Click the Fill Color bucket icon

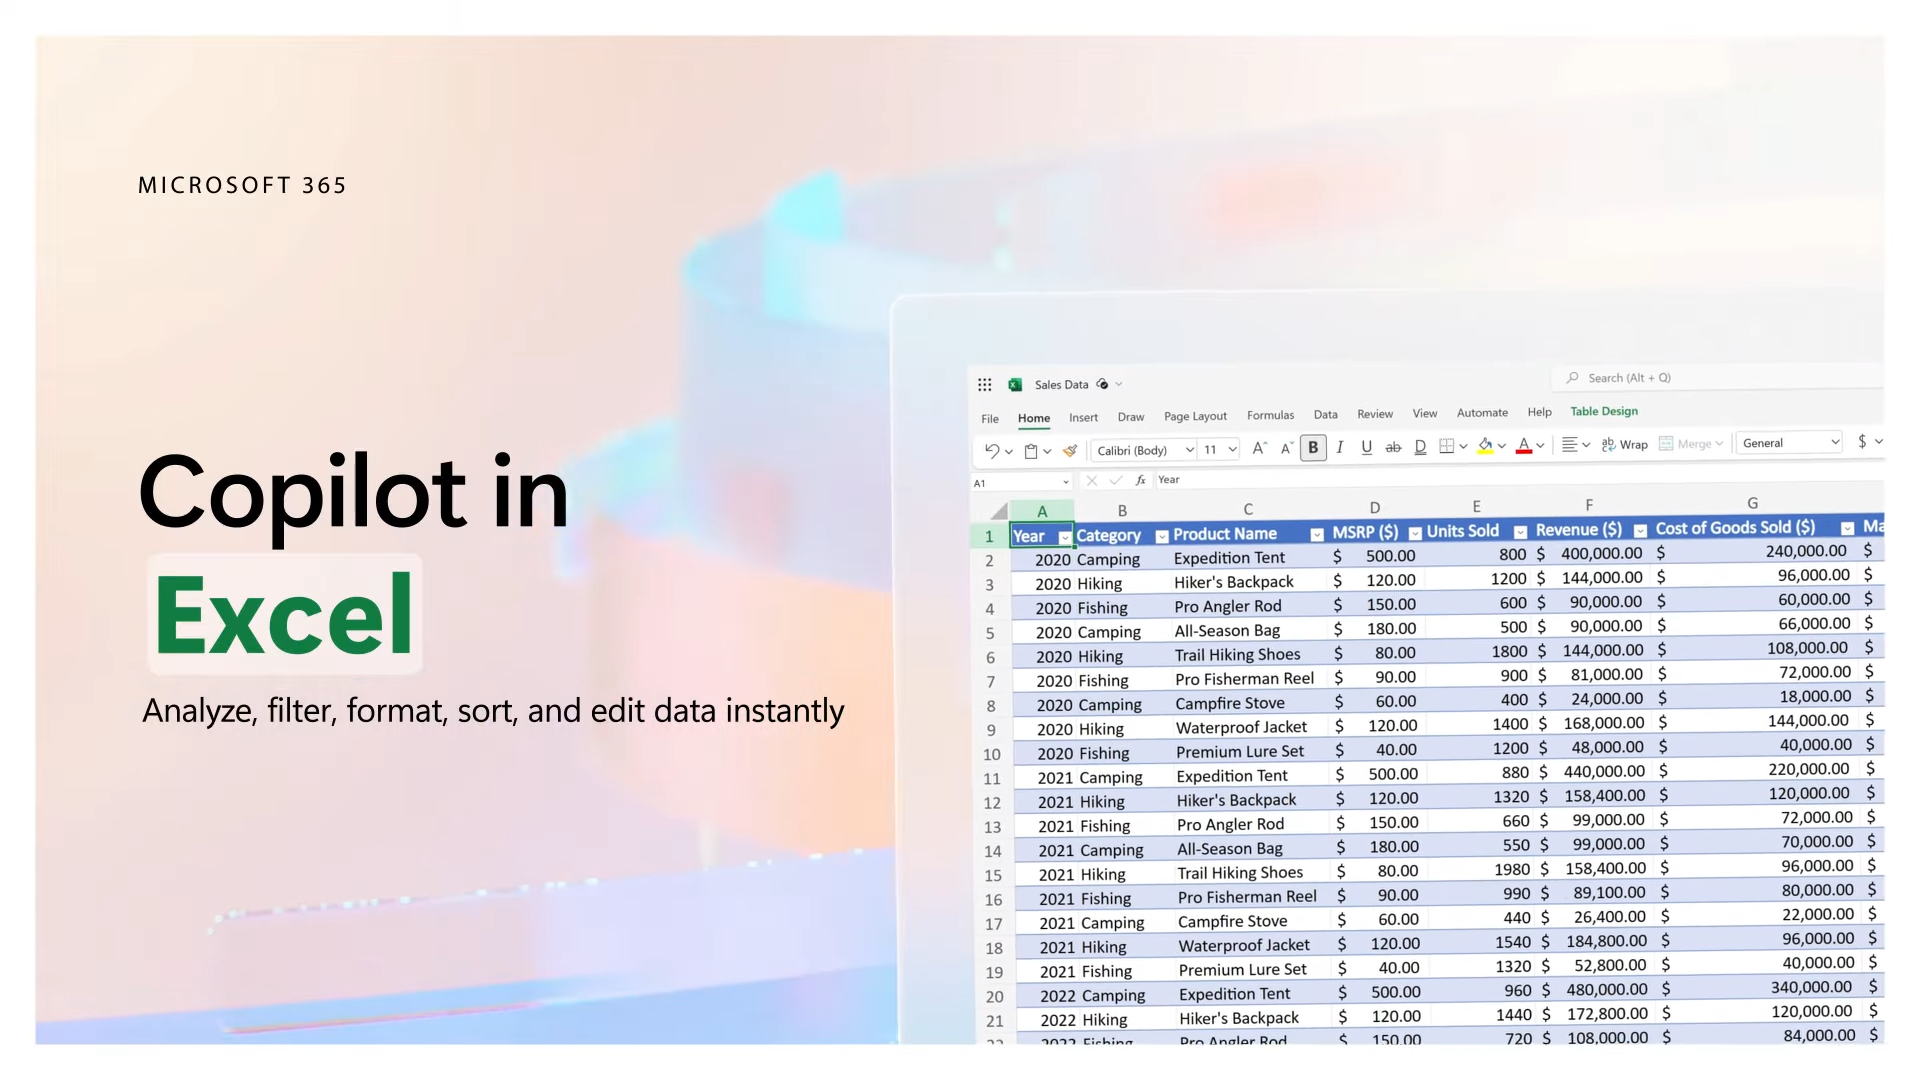(x=1485, y=445)
